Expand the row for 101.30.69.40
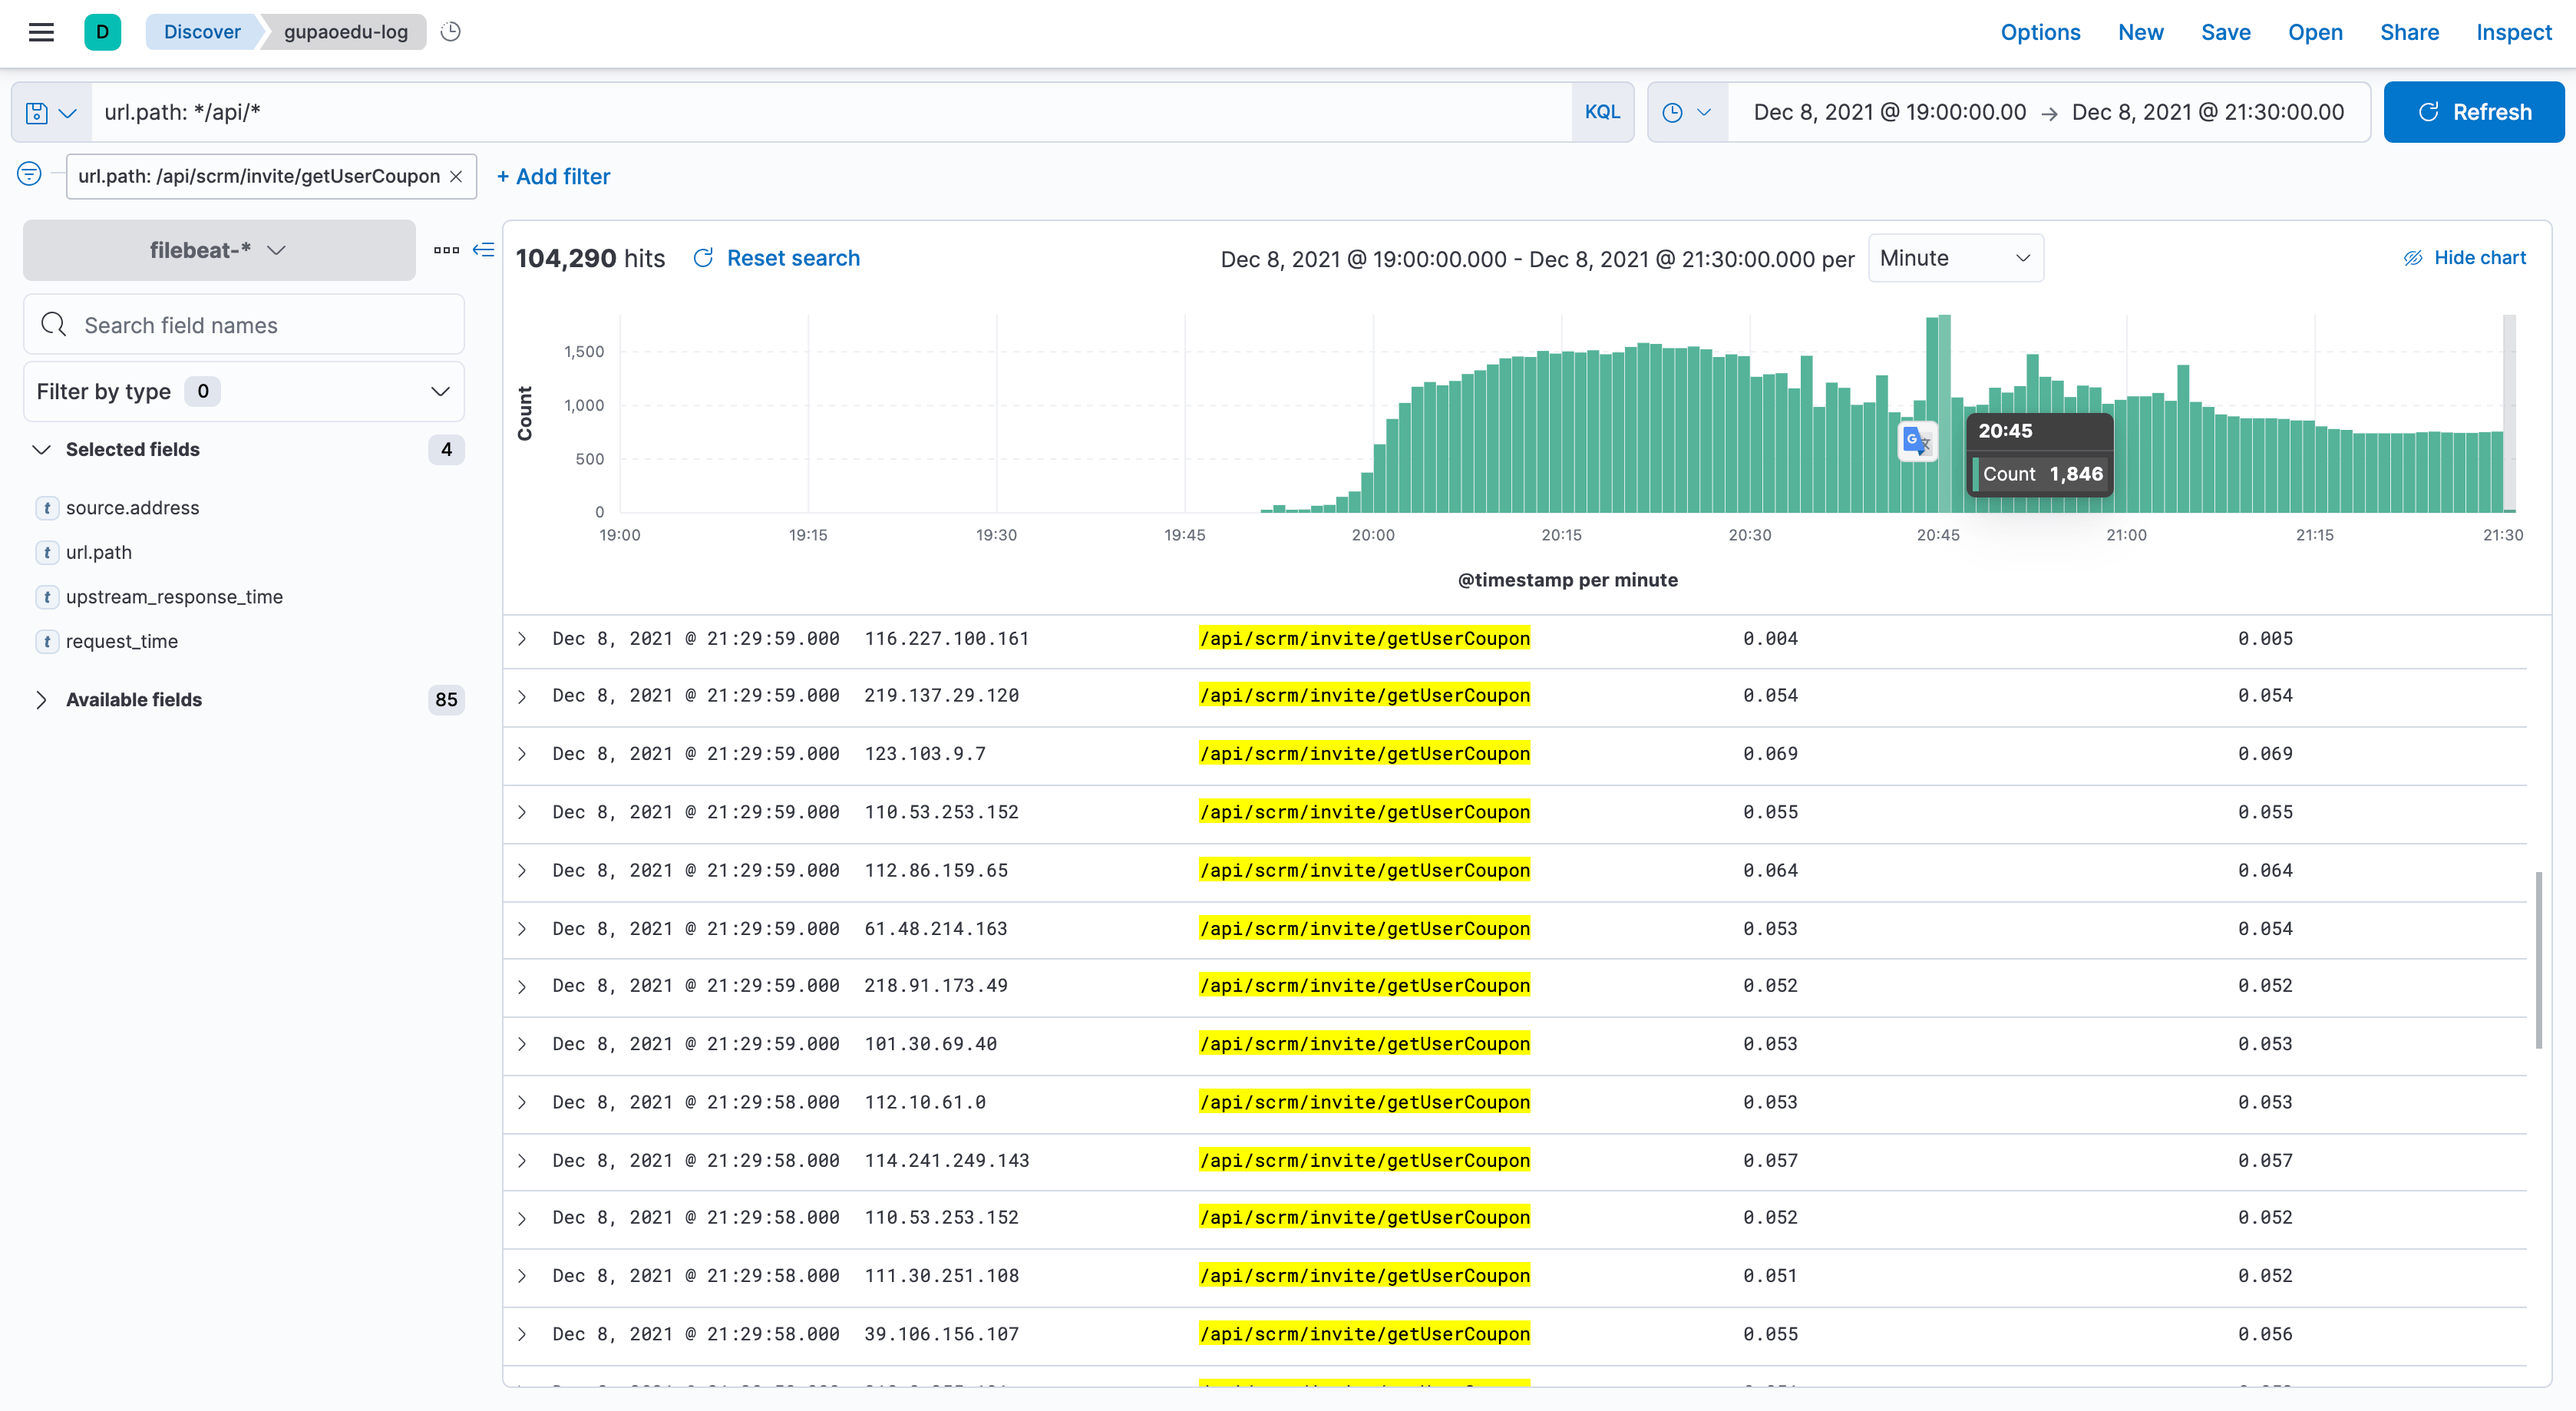 coord(522,1044)
